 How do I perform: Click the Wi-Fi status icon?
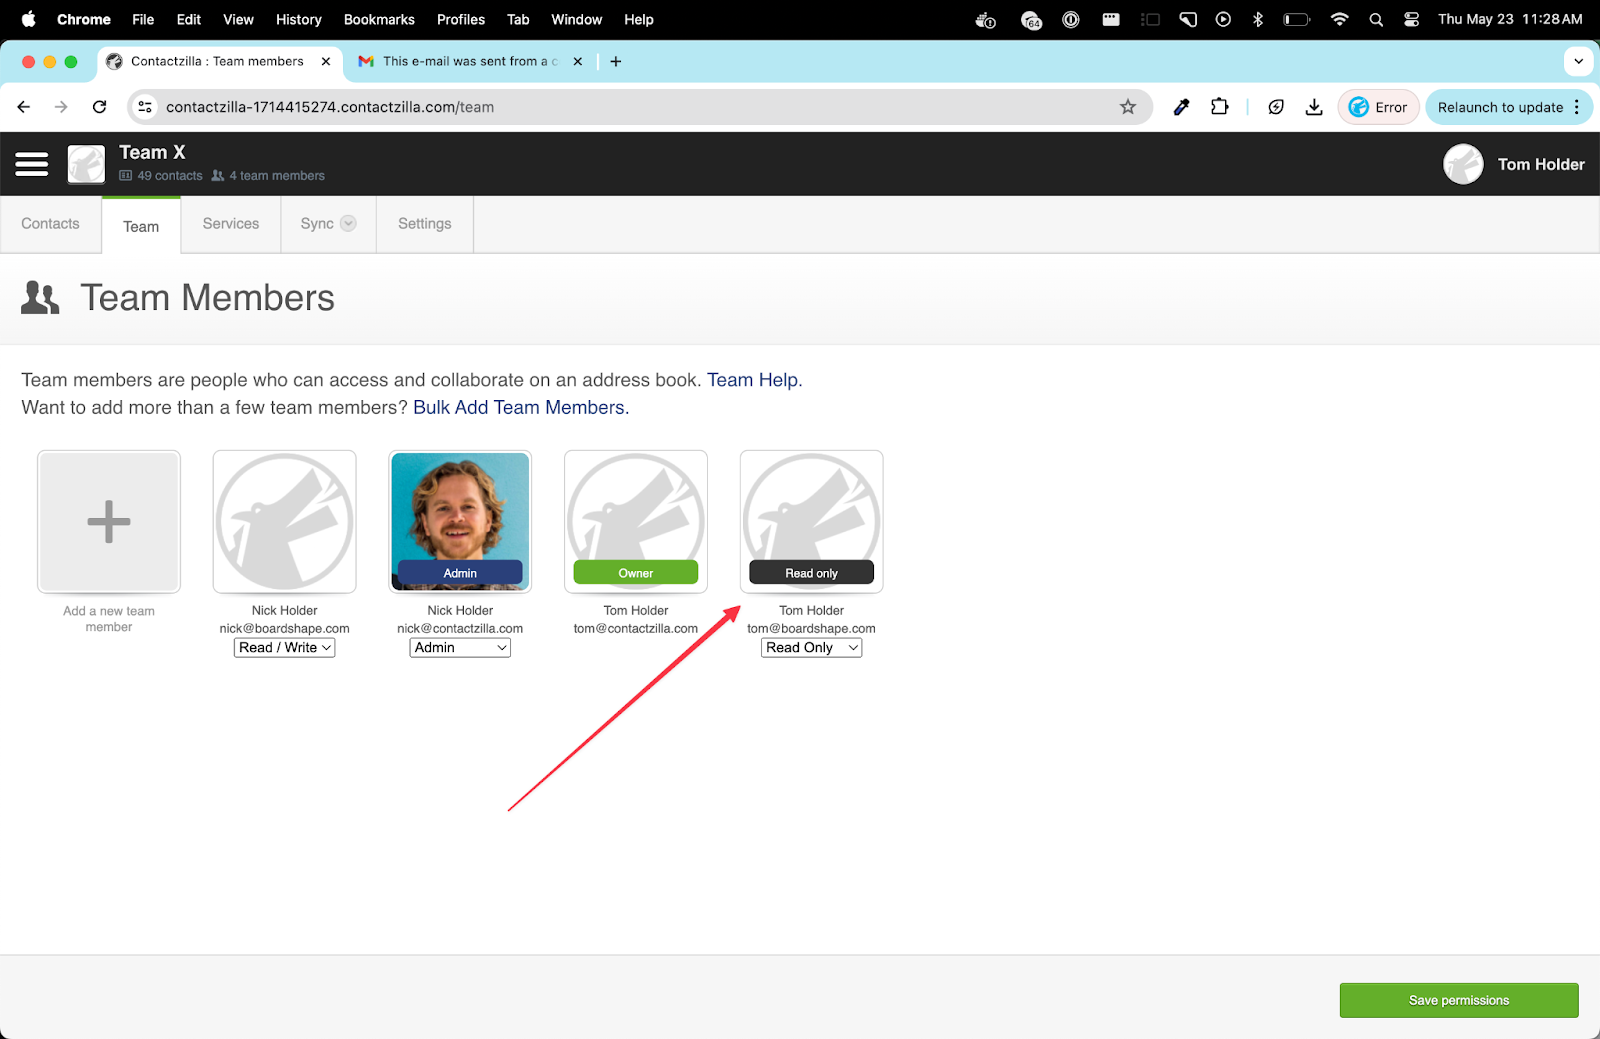coord(1340,19)
